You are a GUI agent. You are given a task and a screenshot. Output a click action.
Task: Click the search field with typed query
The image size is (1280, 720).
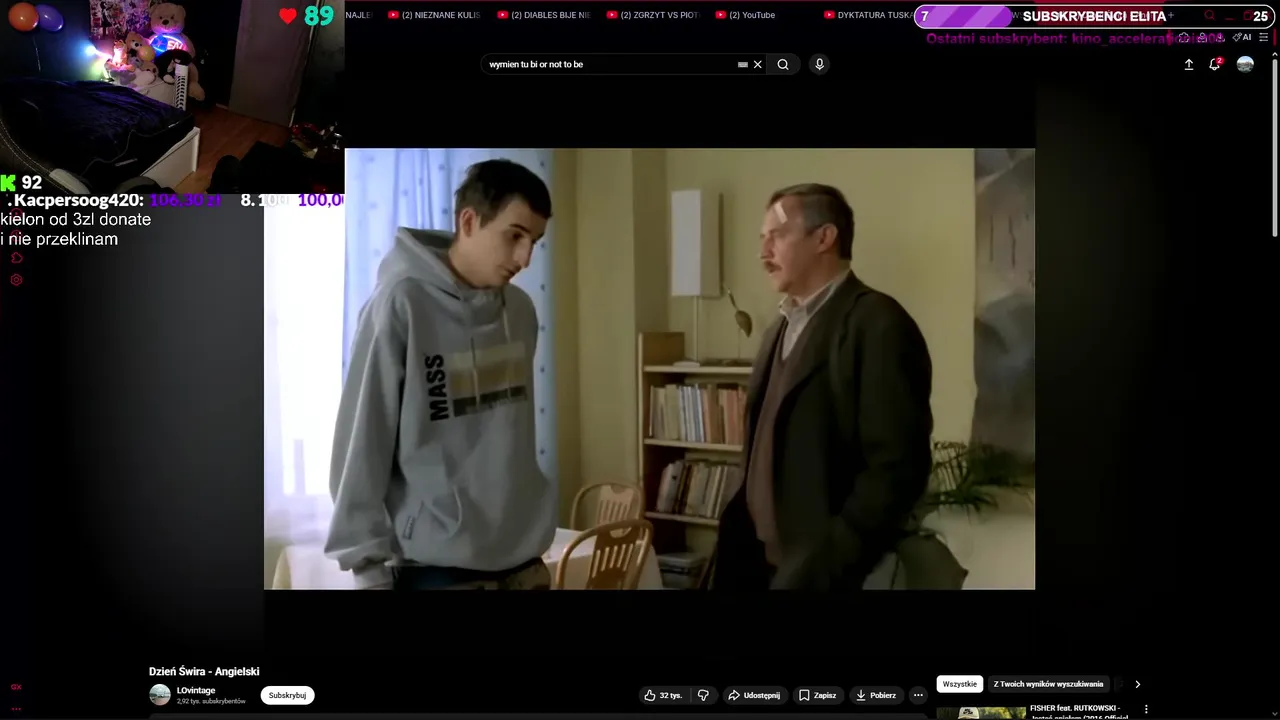(x=610, y=64)
